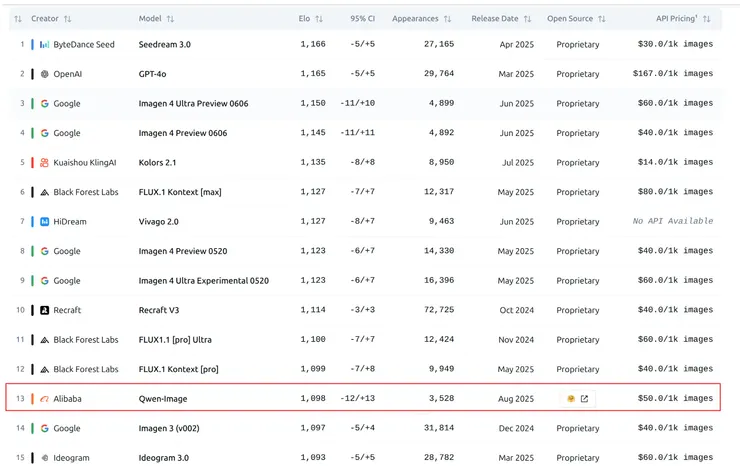The width and height of the screenshot is (740, 466).
Task: Click the 95% CI column header
Action: pyautogui.click(x=363, y=18)
